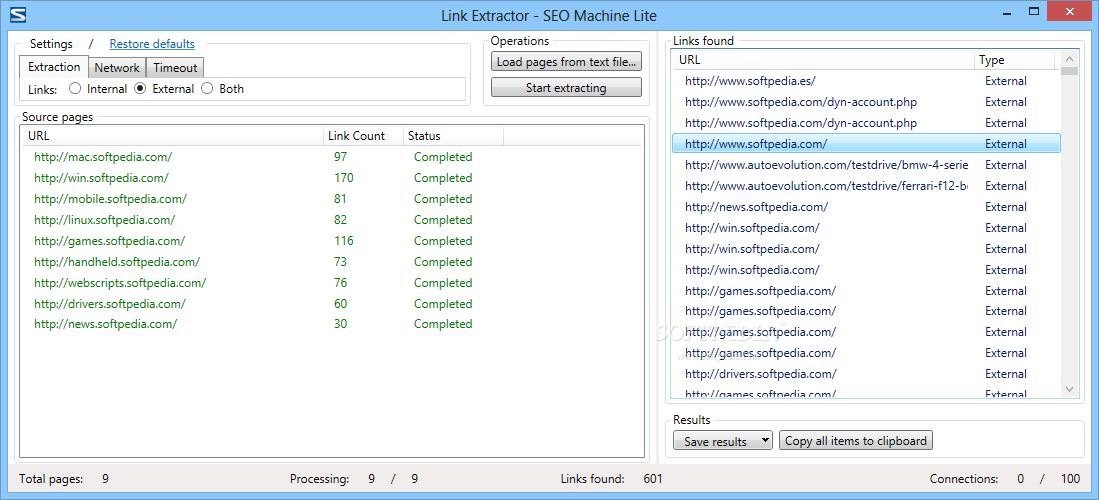Click the Processing label in status bar
The width and height of the screenshot is (1099, 500).
coord(320,480)
